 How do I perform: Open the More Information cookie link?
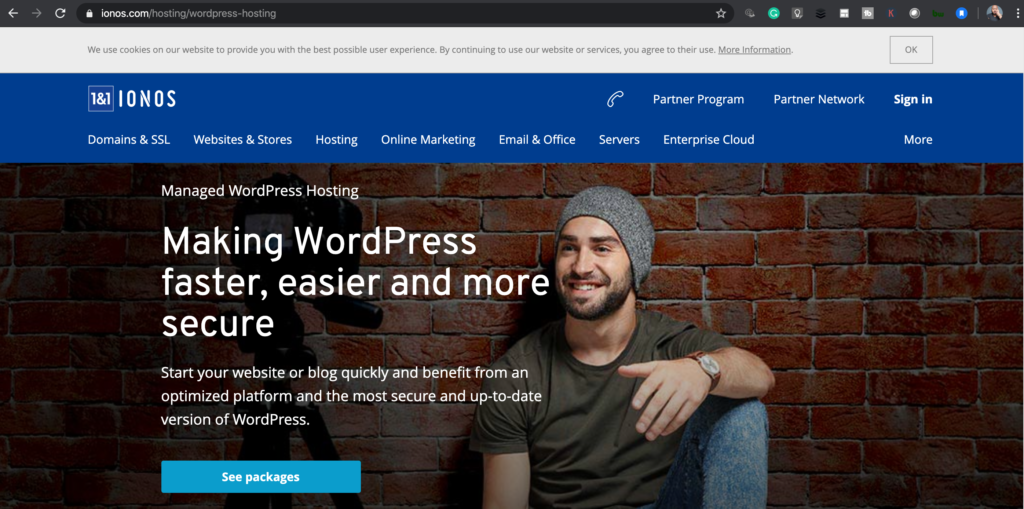click(x=754, y=50)
